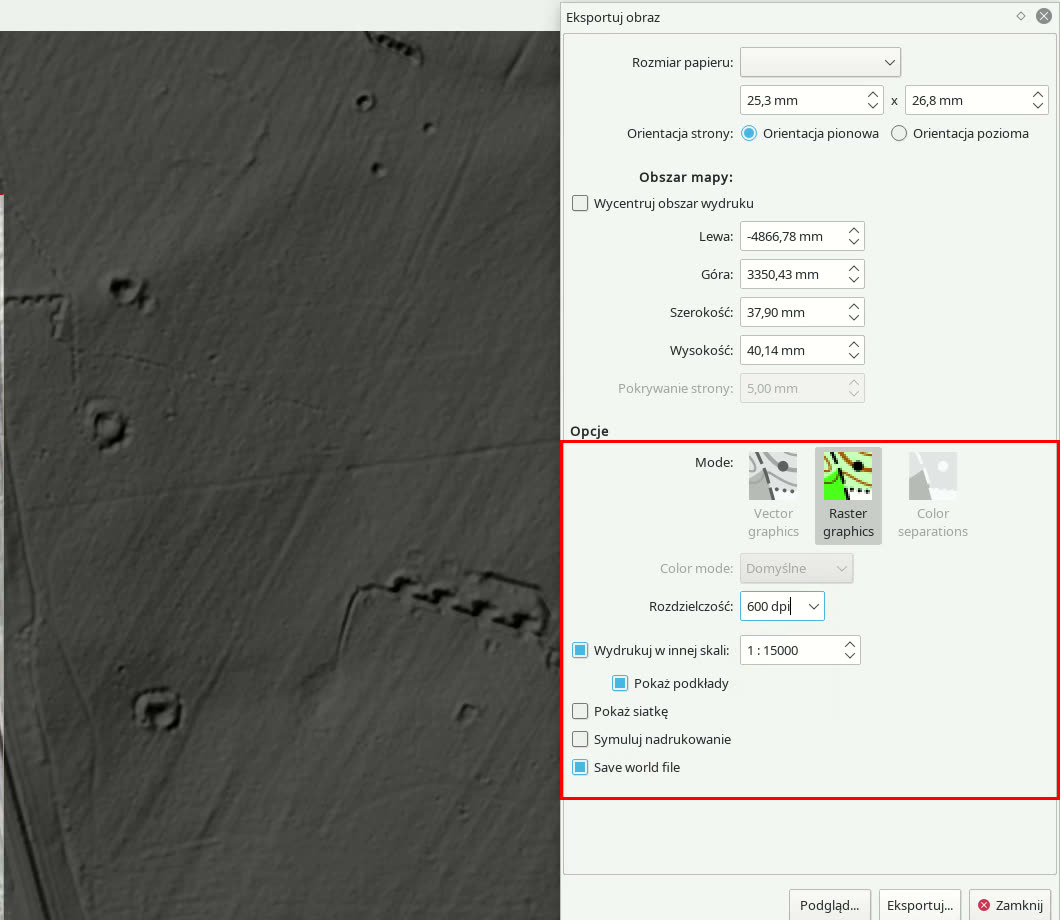1060x920 pixels.
Task: Select Orientacja pozioma radio button
Action: 898,133
